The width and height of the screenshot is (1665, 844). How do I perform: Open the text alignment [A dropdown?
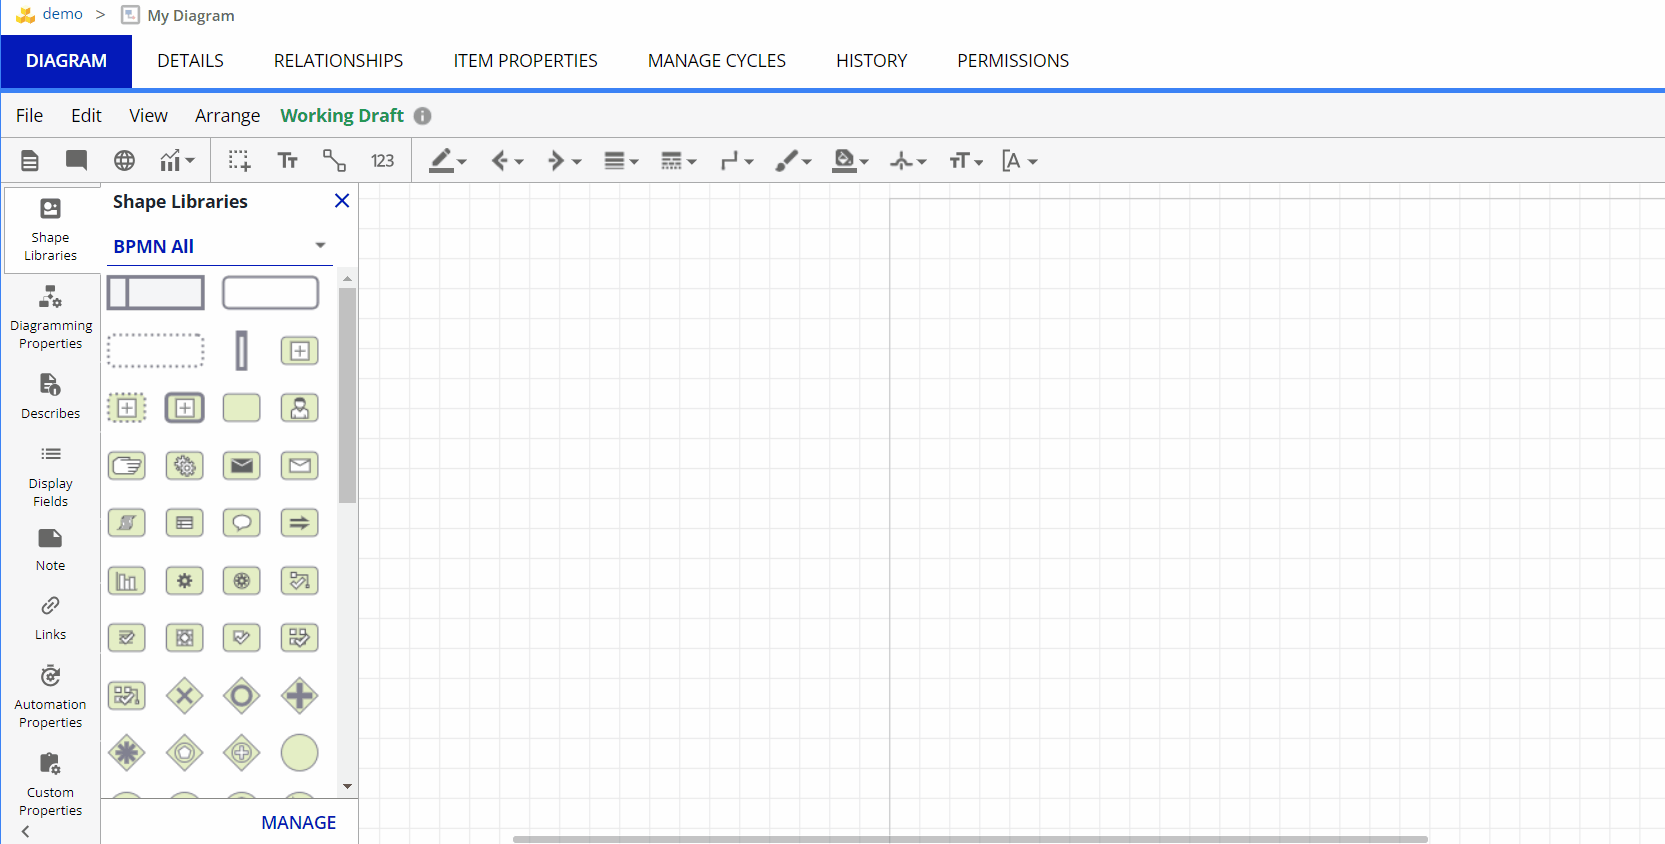1019,160
